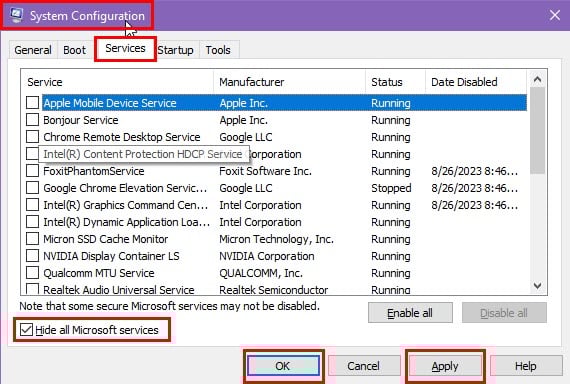
Task: Click the Stopped status of Google Chrome Elevation
Action: click(x=391, y=188)
